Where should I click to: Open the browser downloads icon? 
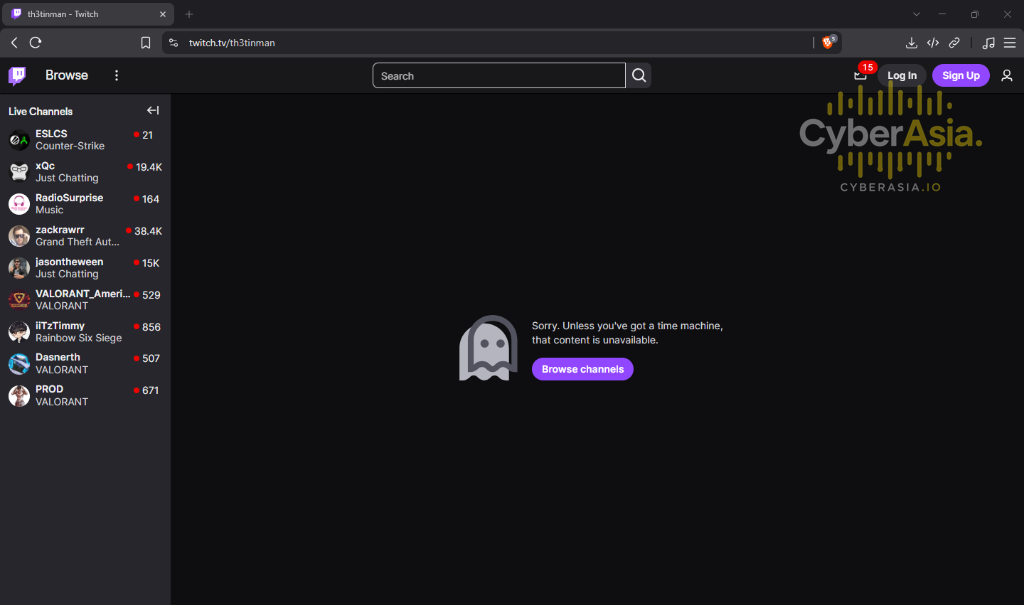[911, 42]
